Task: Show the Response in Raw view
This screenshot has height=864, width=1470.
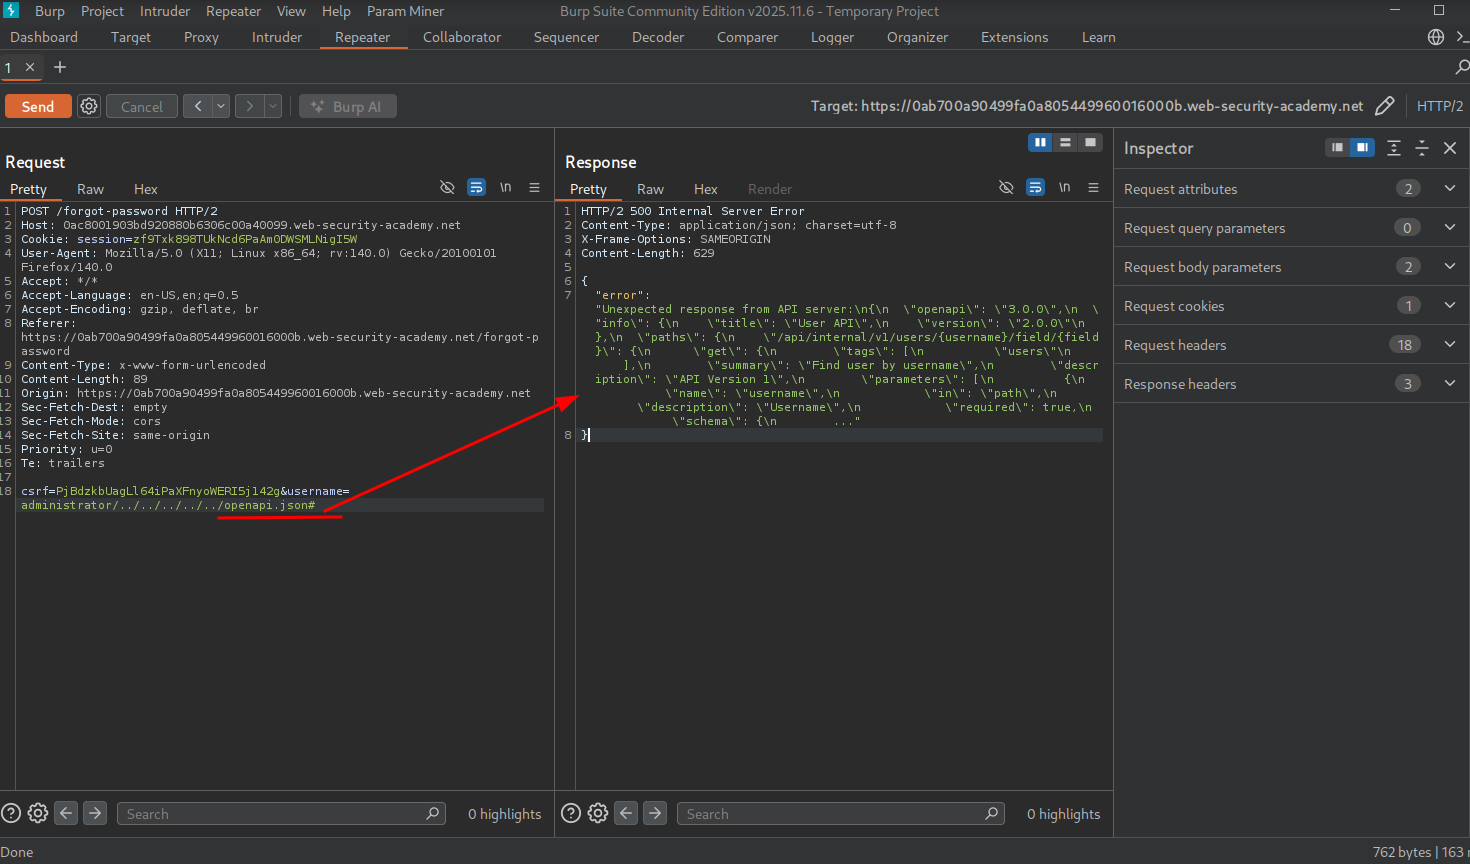Action: pos(650,189)
